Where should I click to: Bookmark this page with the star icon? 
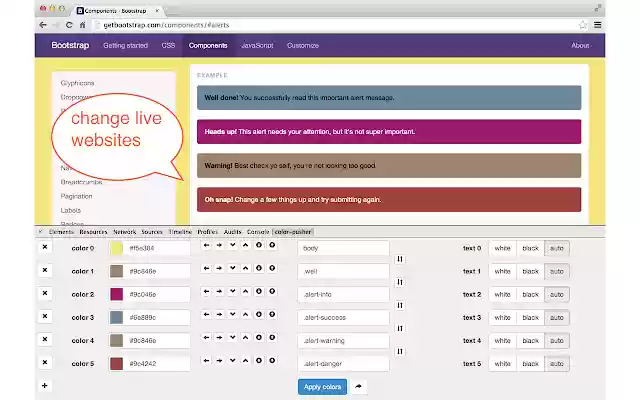pyautogui.click(x=582, y=25)
